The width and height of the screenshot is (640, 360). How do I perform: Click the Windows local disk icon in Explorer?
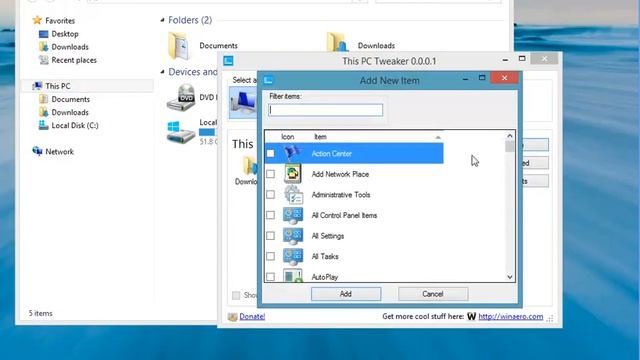[x=181, y=132]
